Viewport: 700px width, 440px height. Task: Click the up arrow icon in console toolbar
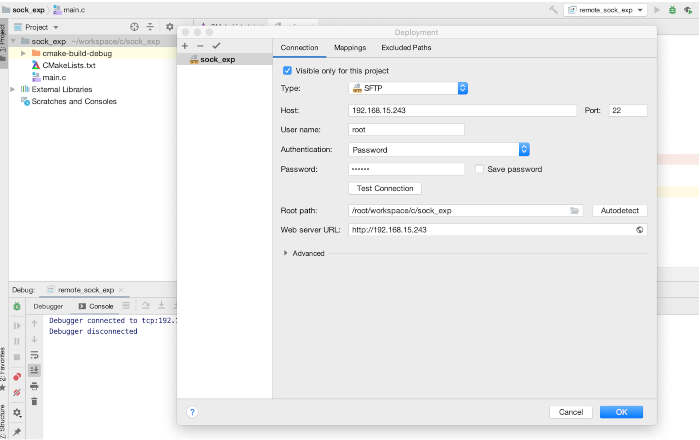point(34,323)
